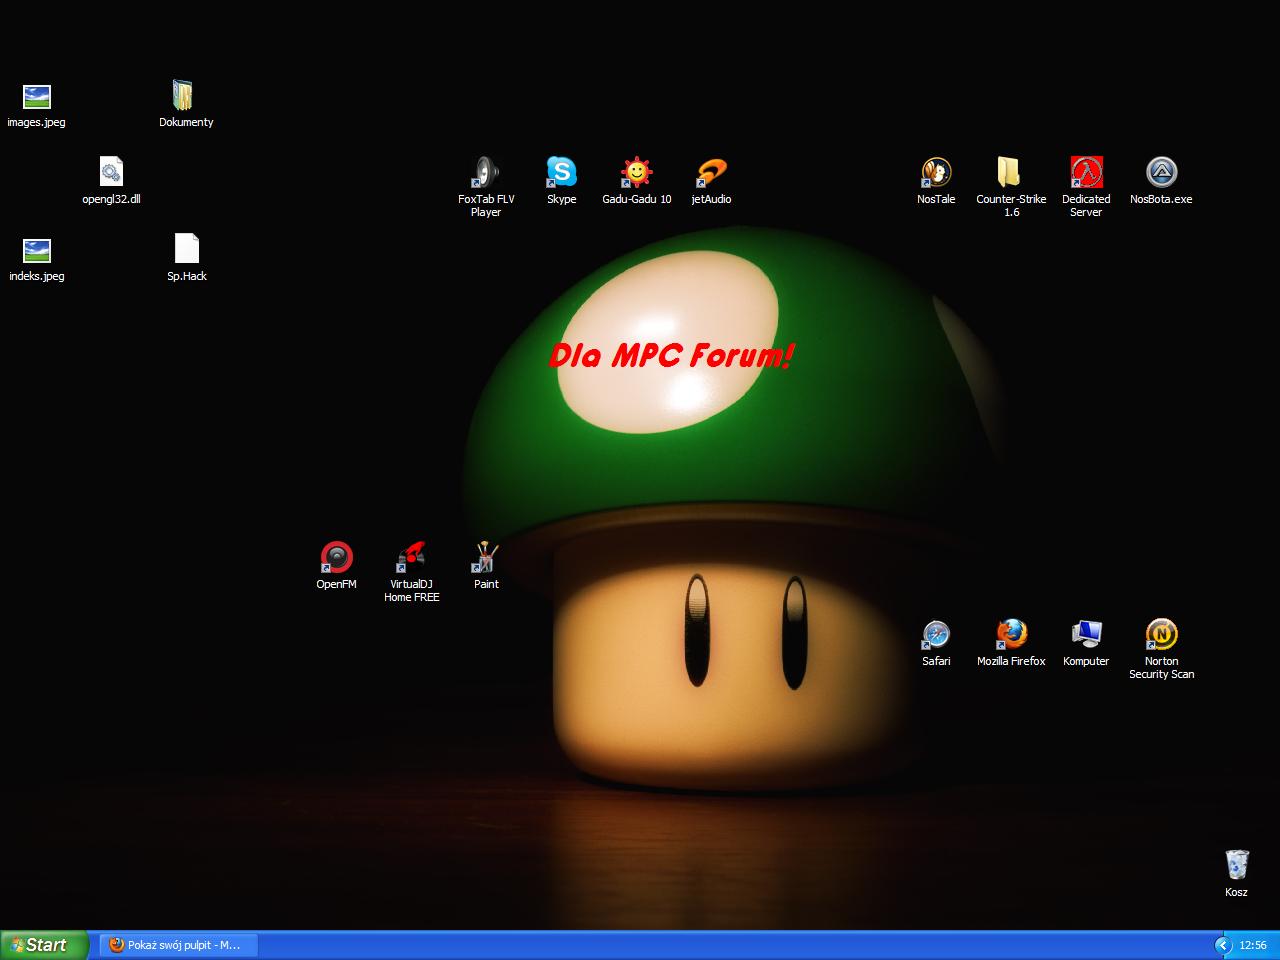Open the Mozilla Firefox desktop shortcut

(1011, 634)
